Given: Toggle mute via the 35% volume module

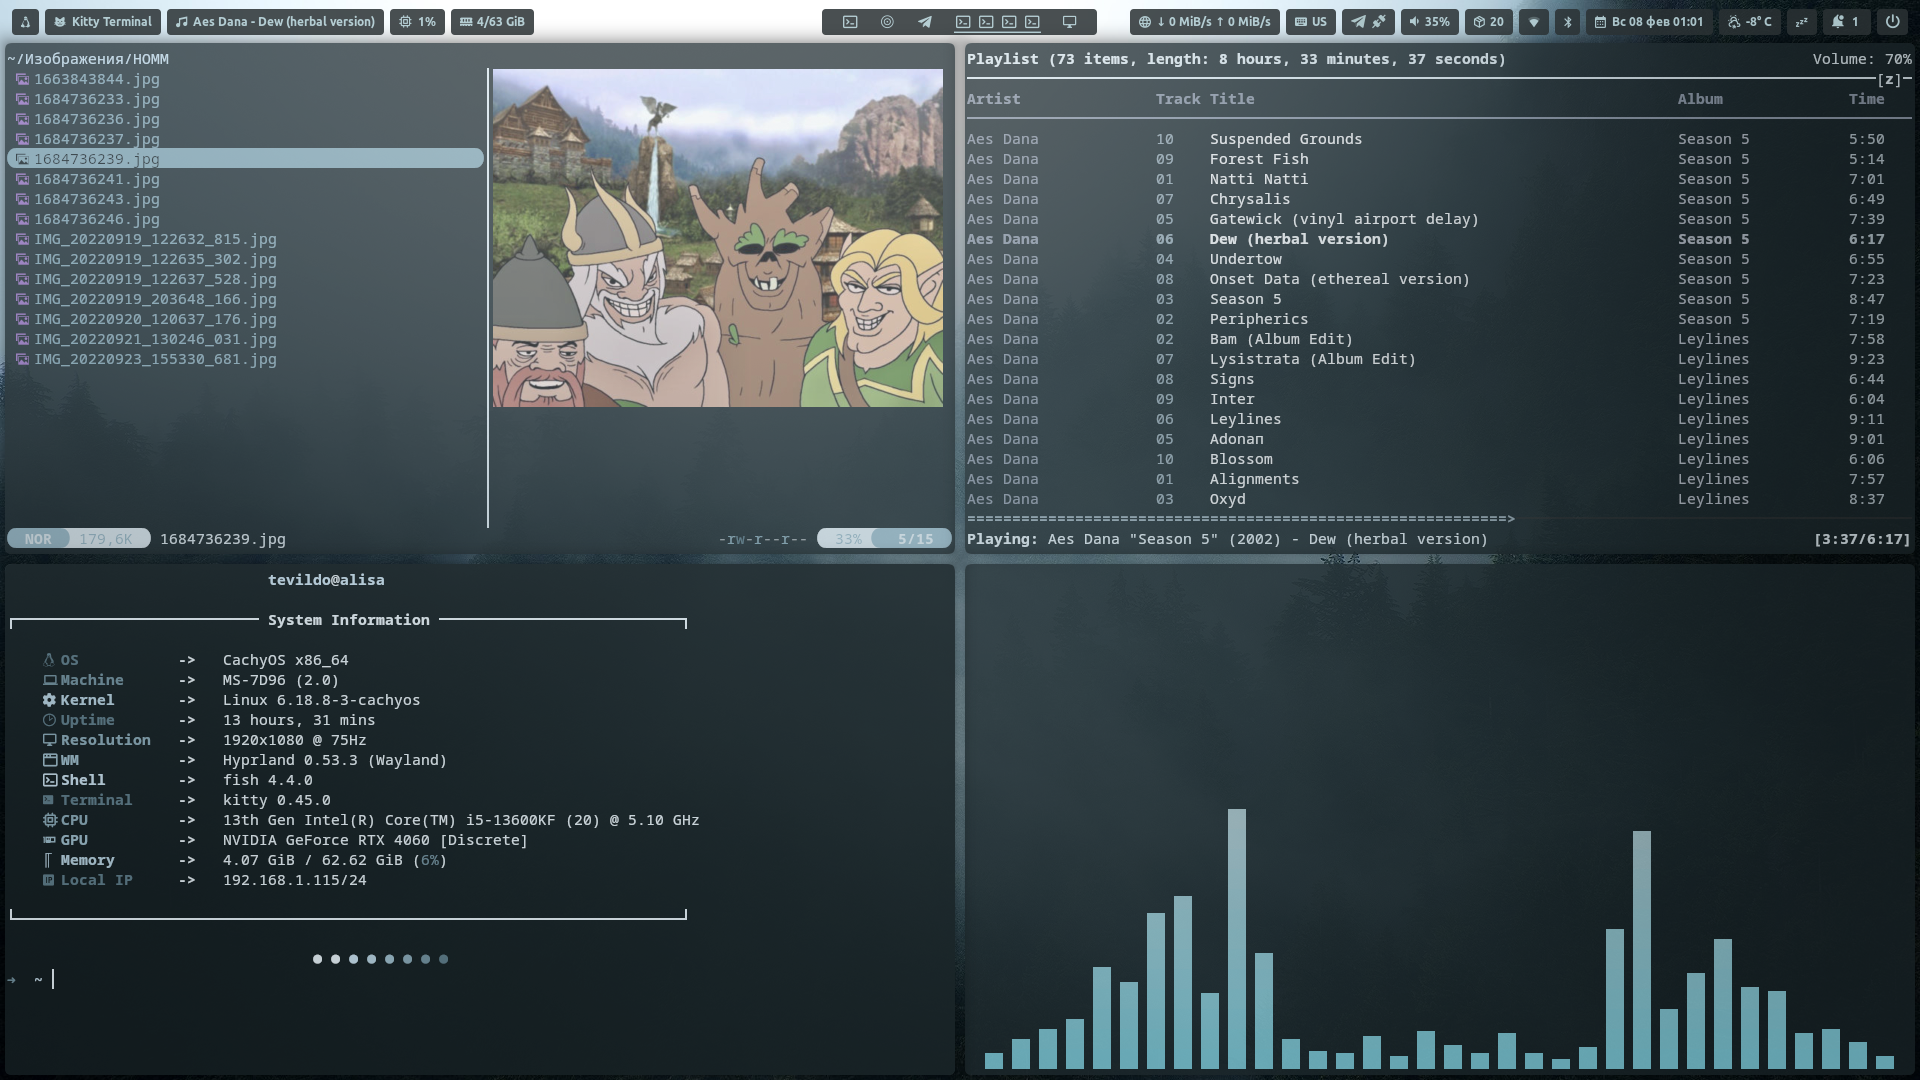Looking at the screenshot, I should pos(1429,21).
